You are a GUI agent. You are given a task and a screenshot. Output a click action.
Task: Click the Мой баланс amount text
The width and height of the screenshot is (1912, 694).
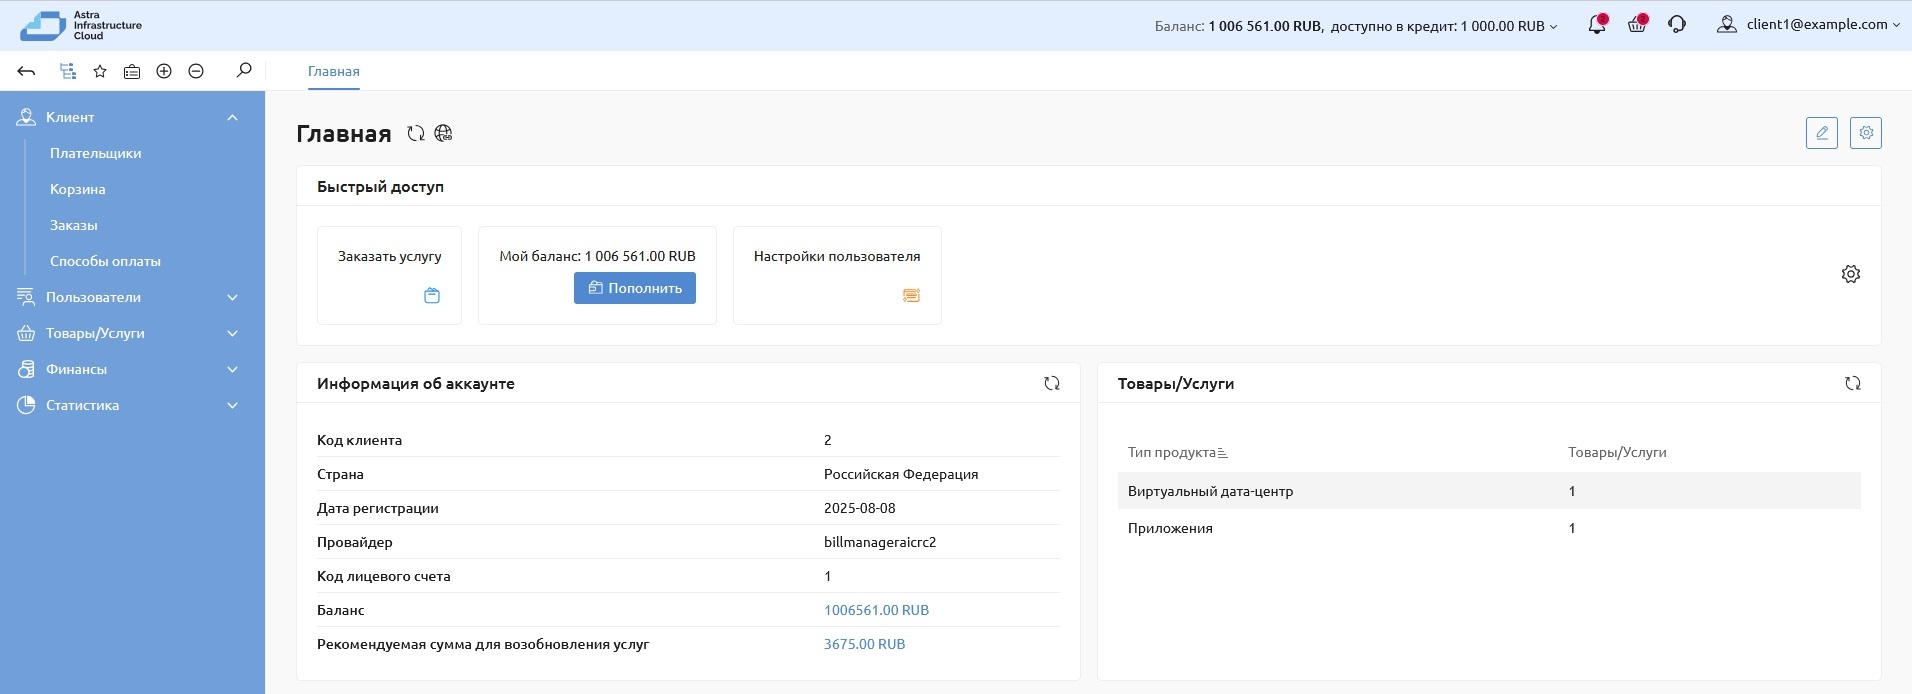pos(597,256)
